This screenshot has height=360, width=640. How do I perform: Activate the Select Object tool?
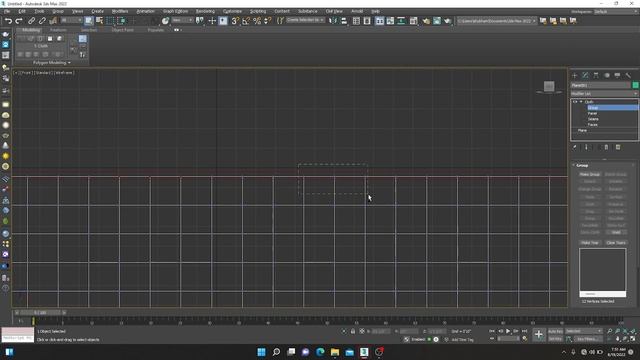[89, 21]
